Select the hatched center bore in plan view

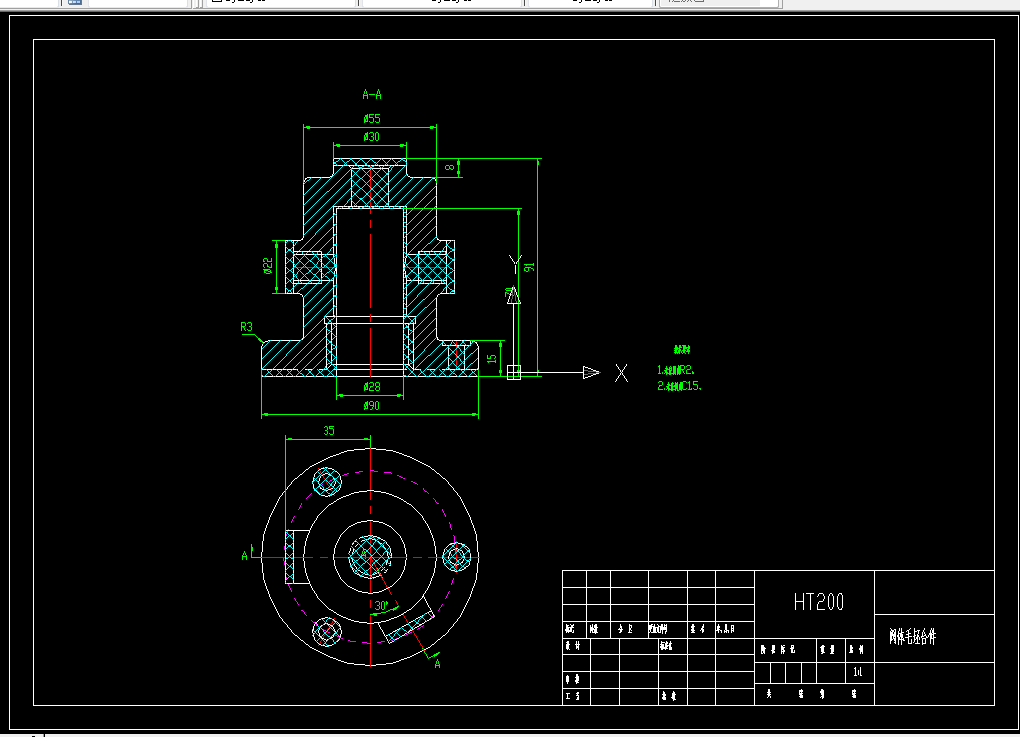coord(370,557)
